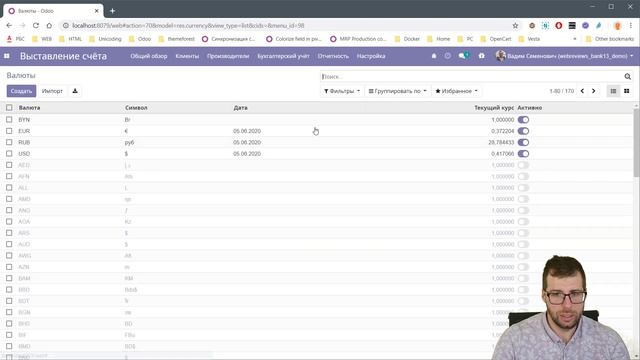Open Бухгалтерский учёт menu

pos(283,56)
